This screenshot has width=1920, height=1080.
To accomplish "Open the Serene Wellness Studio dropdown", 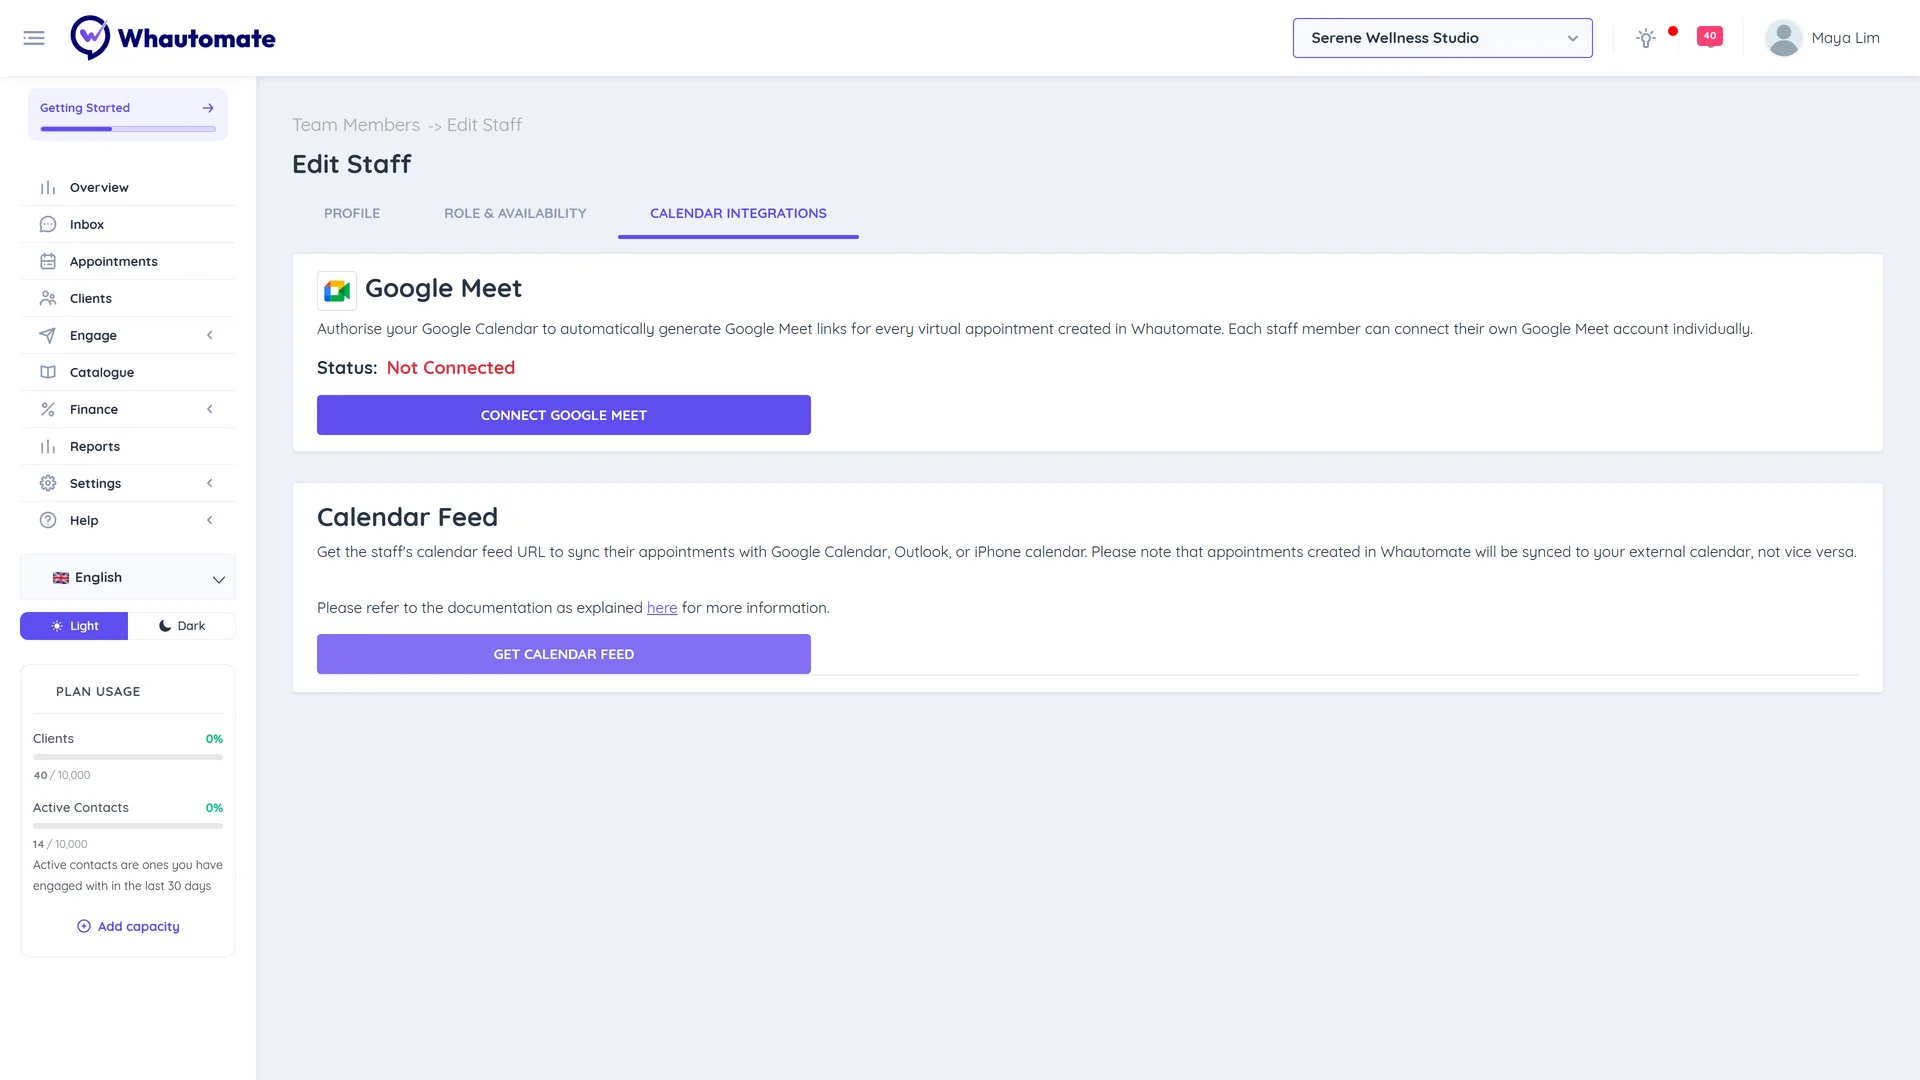I will coord(1442,38).
